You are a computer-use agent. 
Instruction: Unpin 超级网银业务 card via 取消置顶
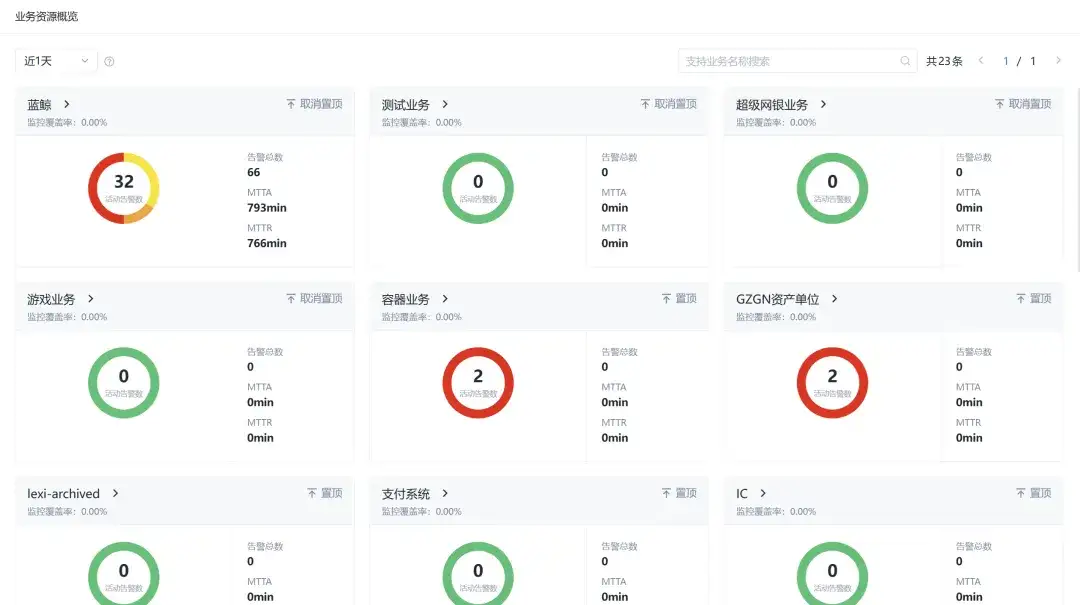1023,104
